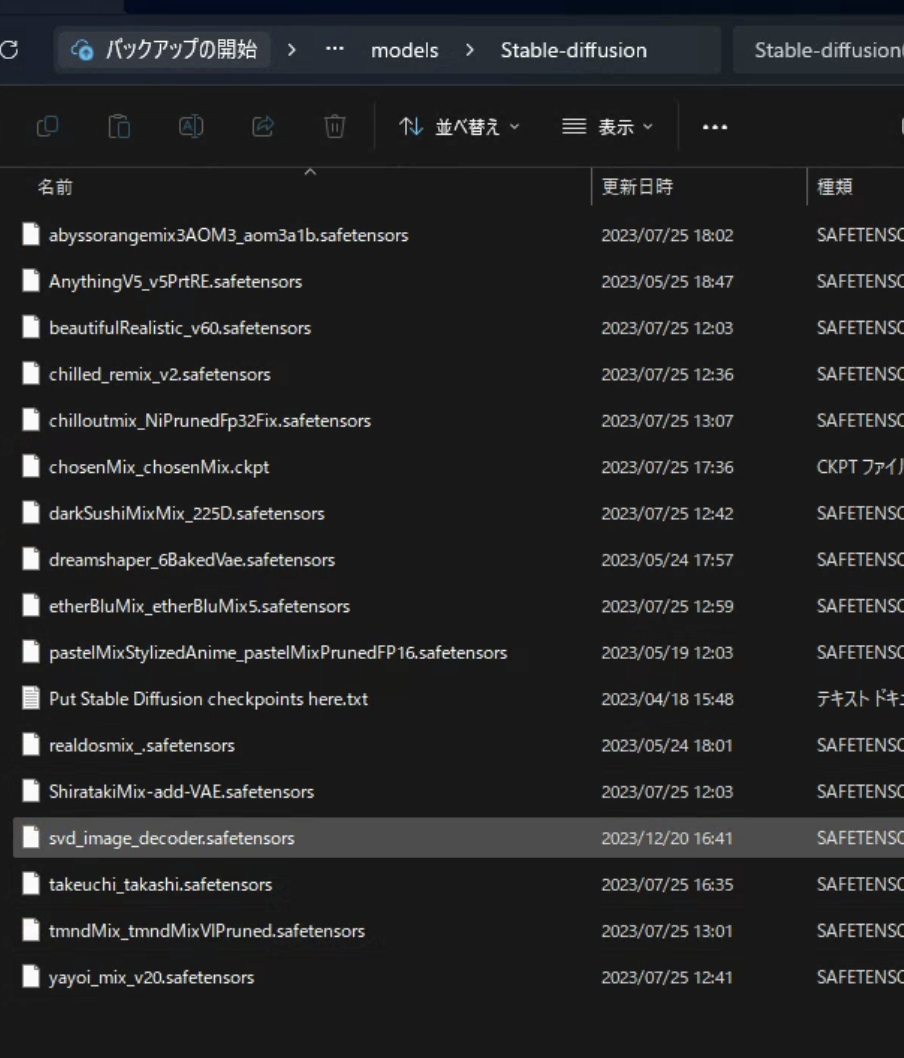The image size is (904, 1058).
Task: Select abyssorangemix3AOM3_aom3a1b.safetensors
Action: 229,235
